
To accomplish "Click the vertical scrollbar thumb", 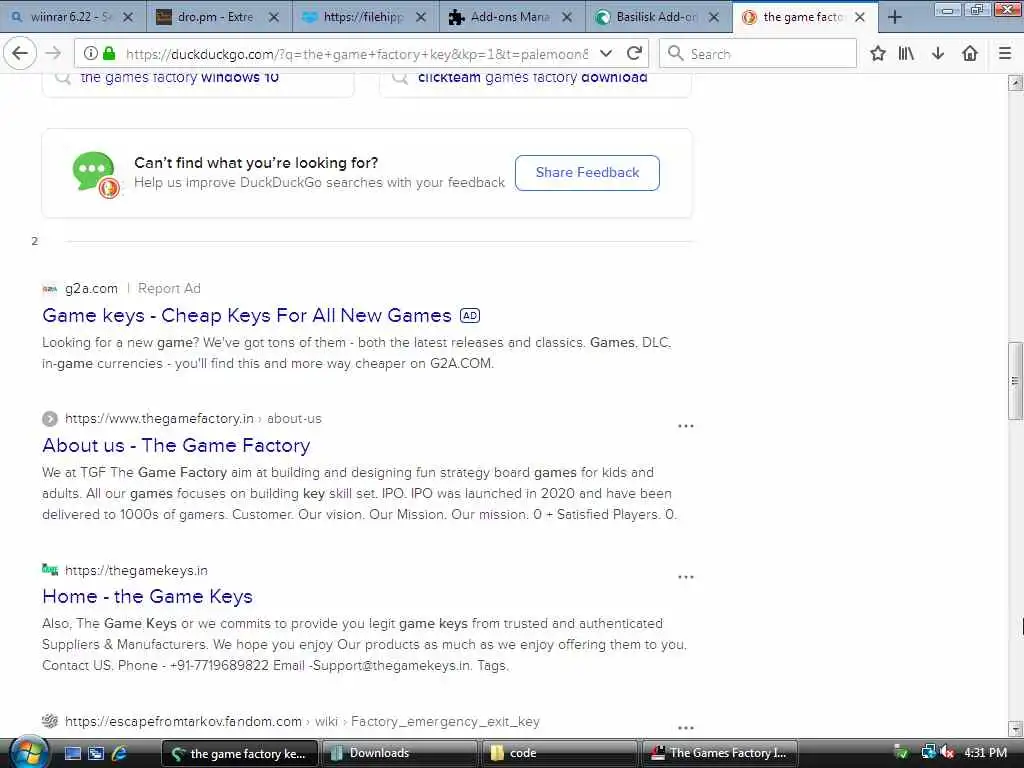I will click(1016, 381).
